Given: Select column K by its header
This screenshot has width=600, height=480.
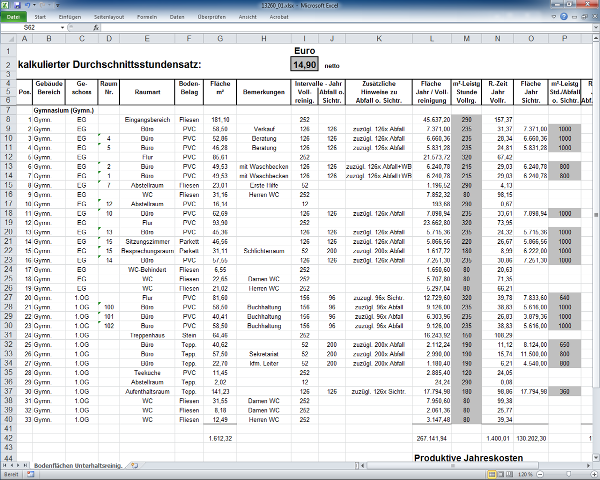Looking at the screenshot, I should pyautogui.click(x=380, y=39).
